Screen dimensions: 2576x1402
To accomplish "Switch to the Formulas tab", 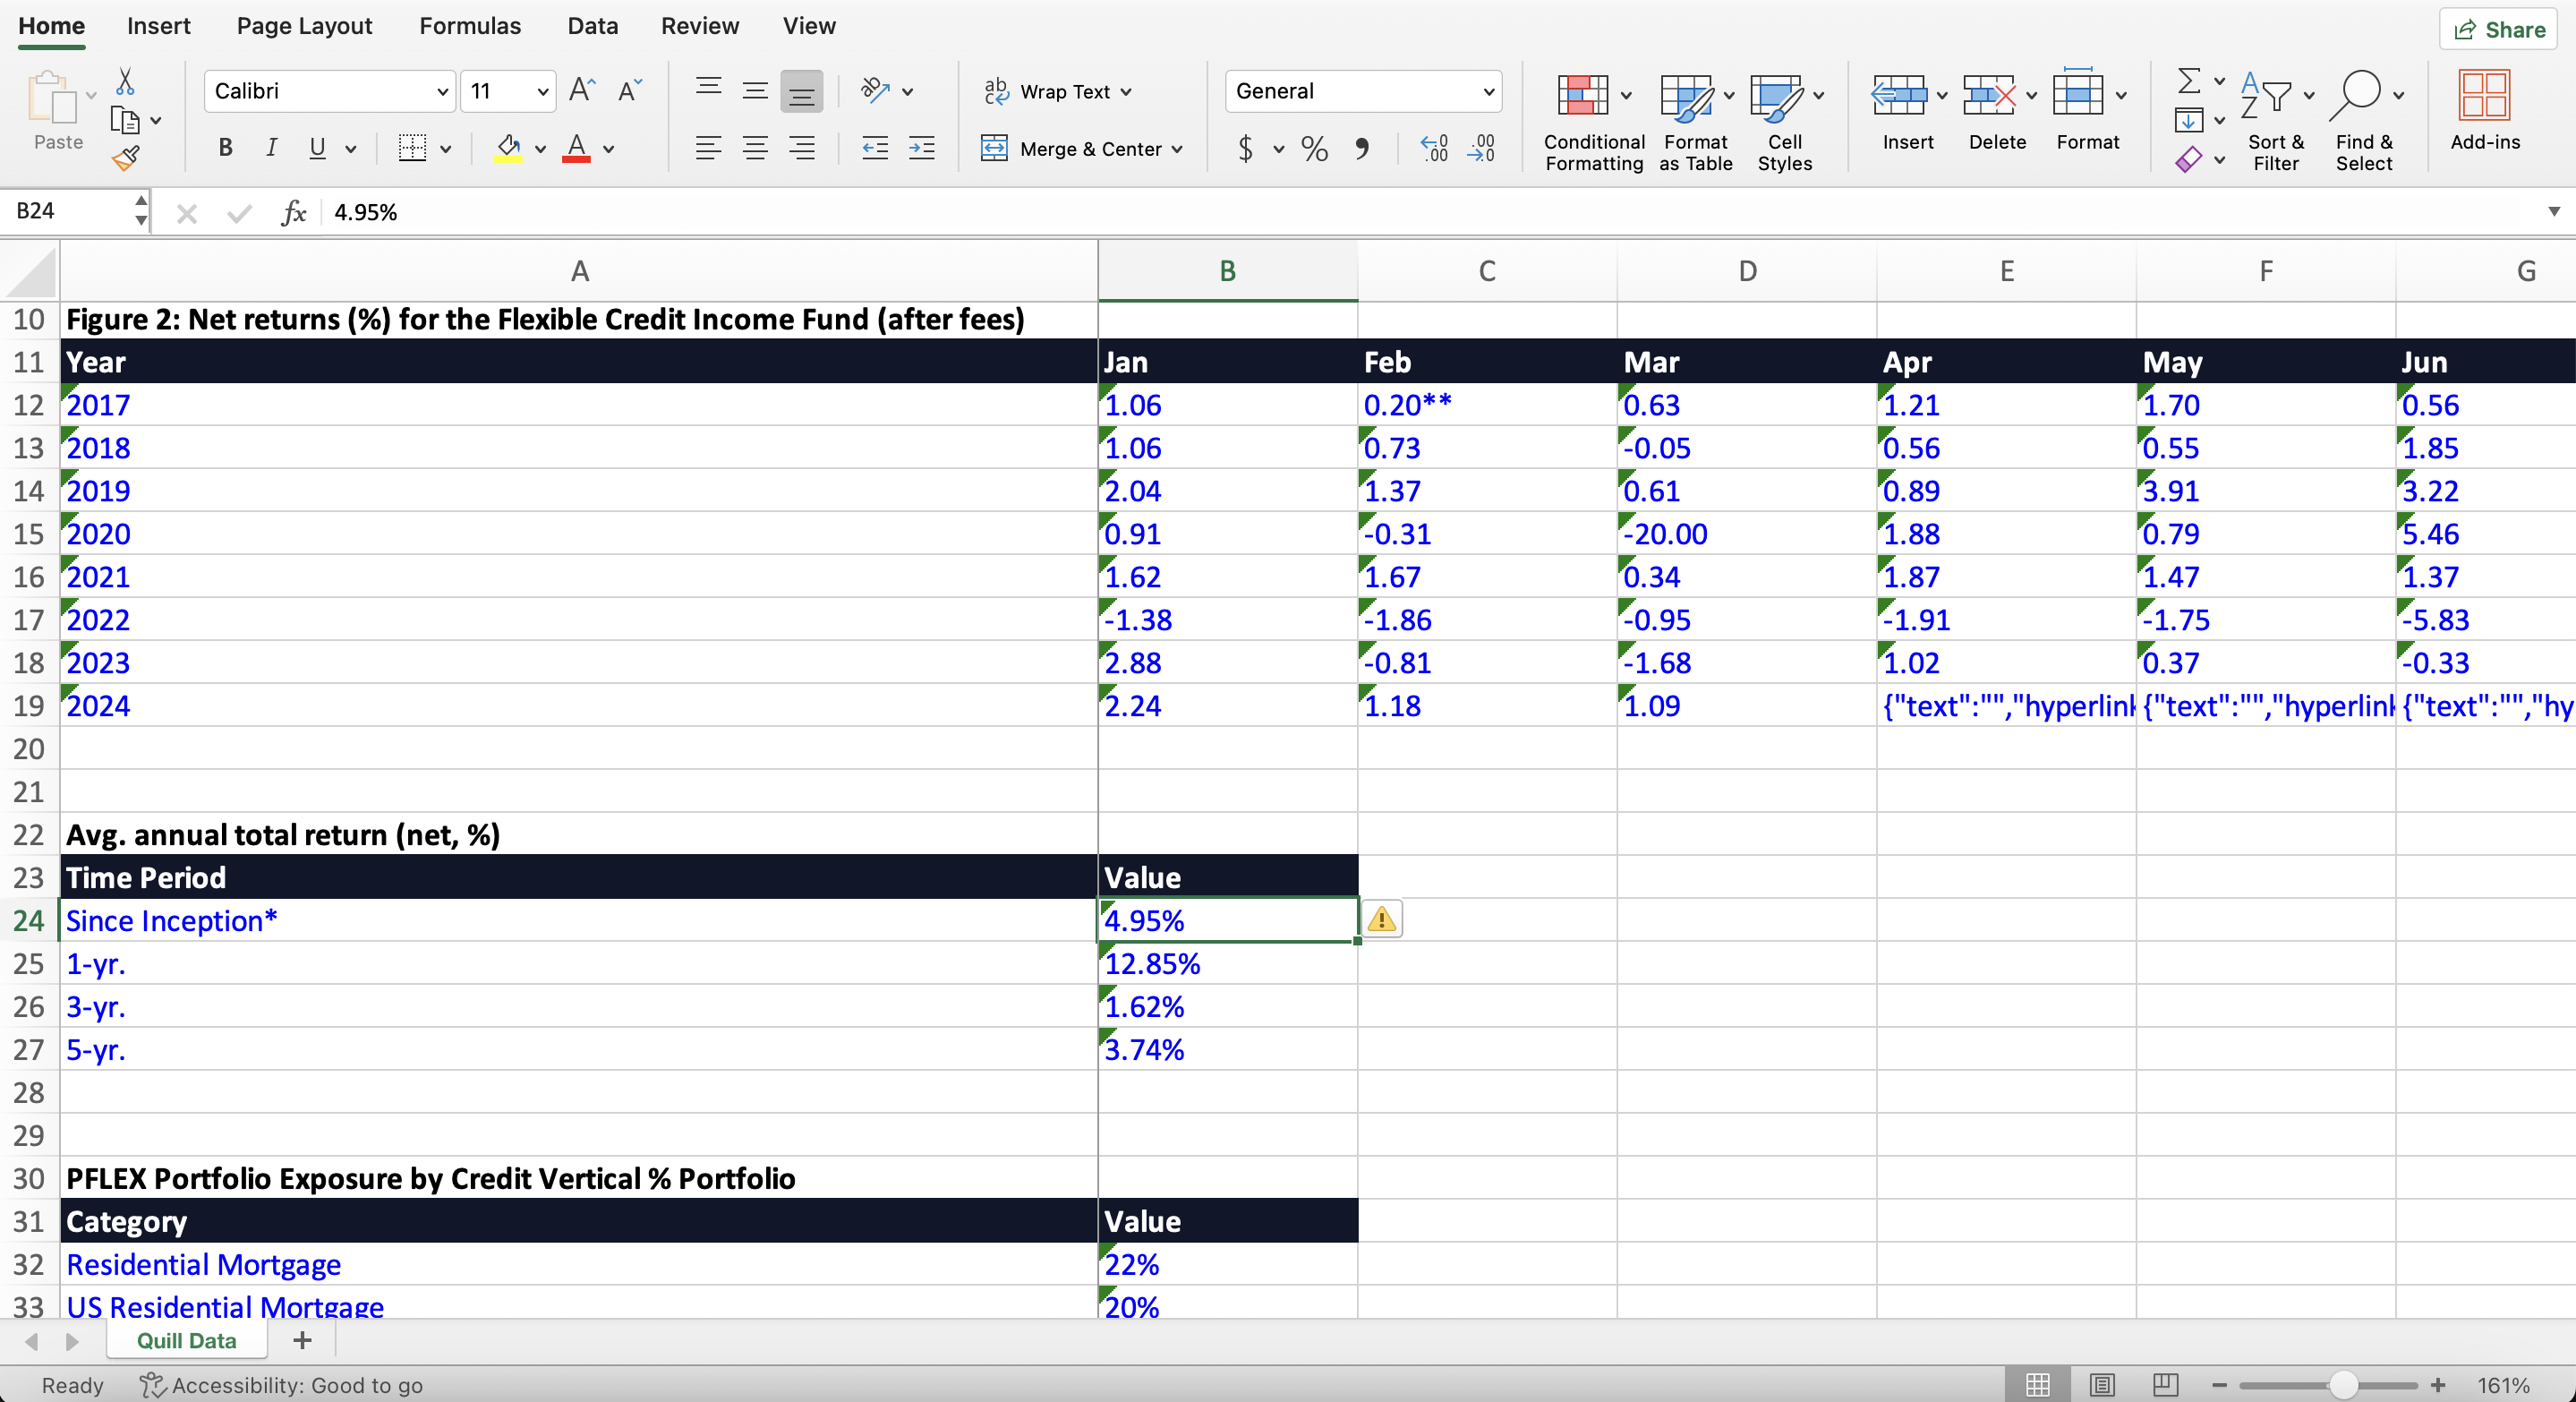I will pyautogui.click(x=470, y=26).
